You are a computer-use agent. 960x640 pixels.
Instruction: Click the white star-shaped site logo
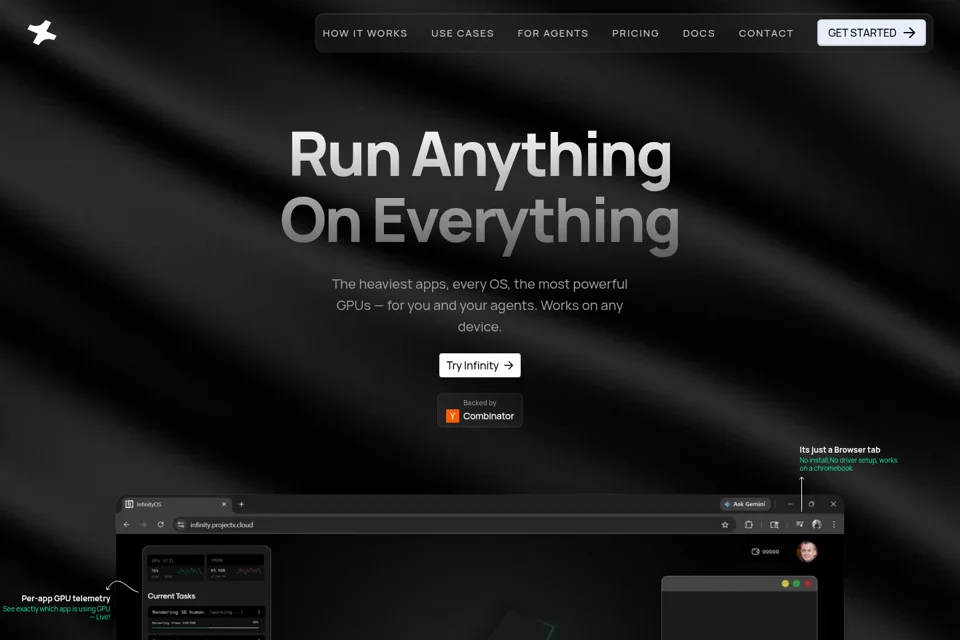point(42,32)
